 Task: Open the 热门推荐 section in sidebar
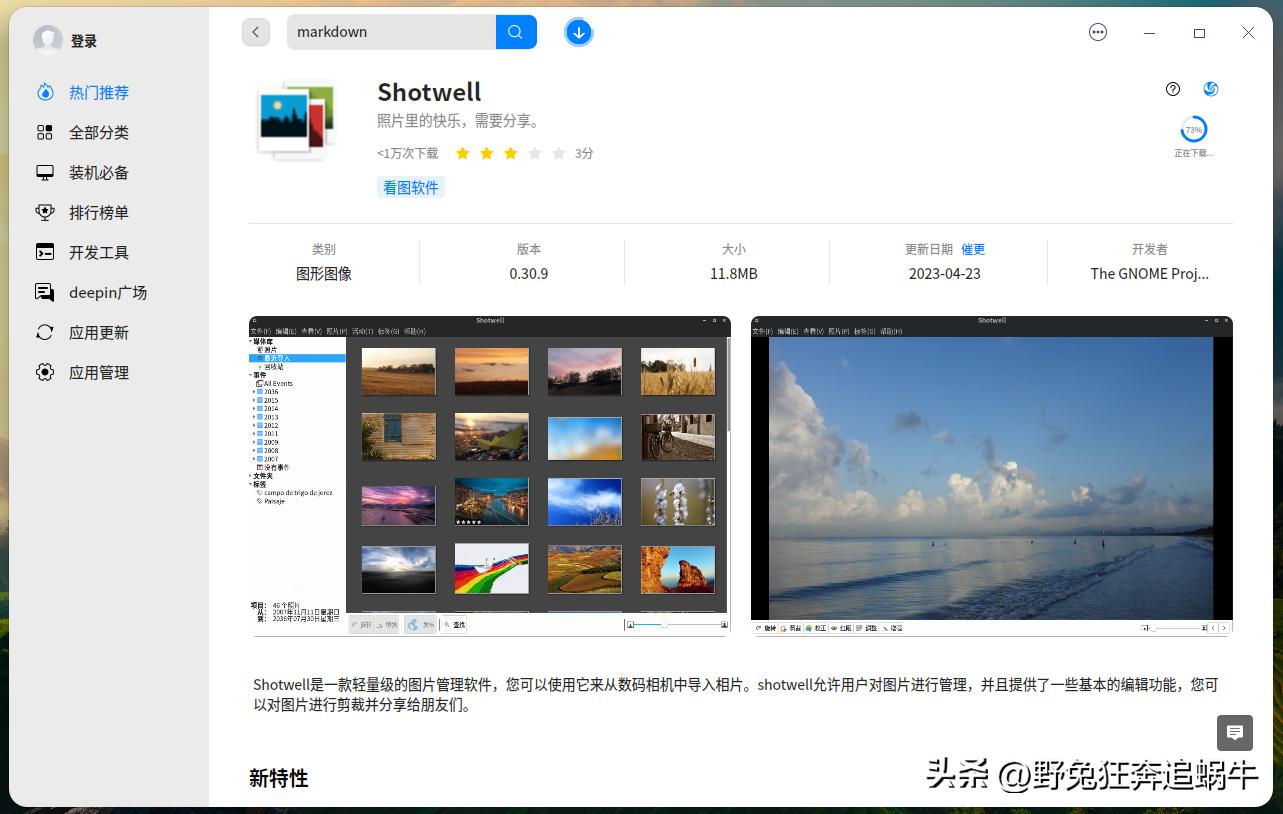(x=98, y=92)
